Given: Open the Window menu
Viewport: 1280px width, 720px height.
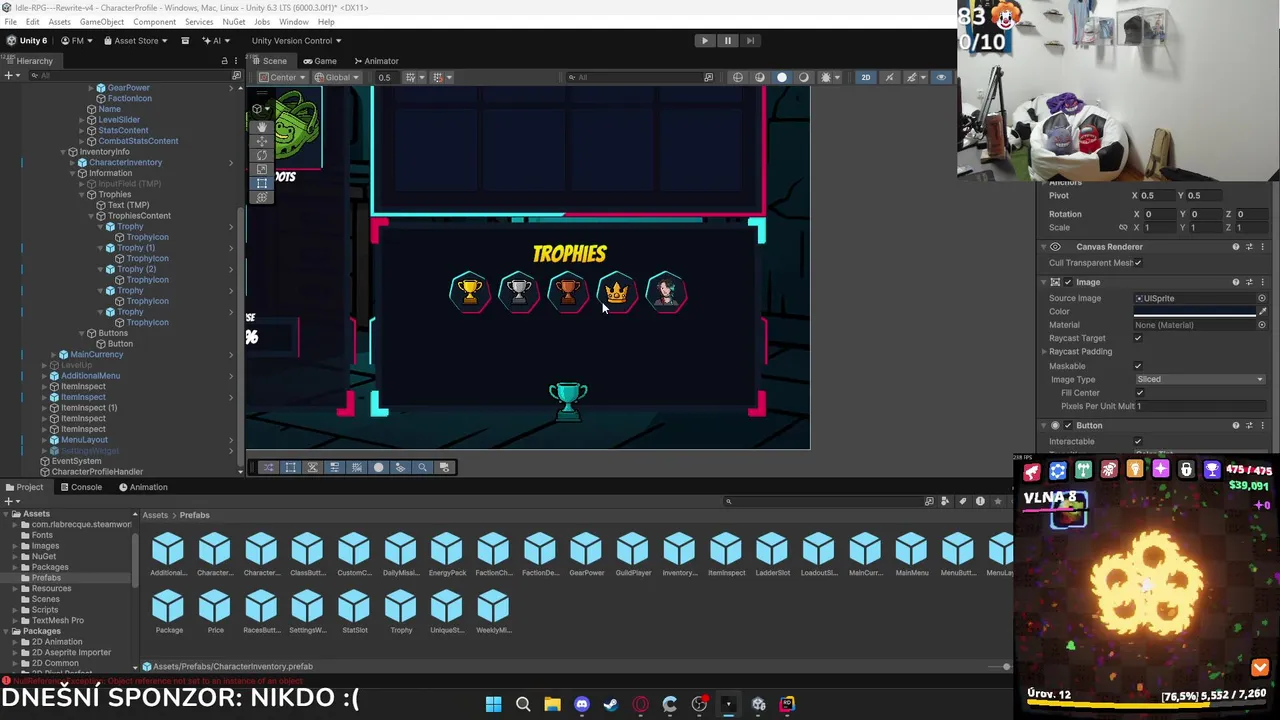Looking at the screenshot, I should (293, 22).
